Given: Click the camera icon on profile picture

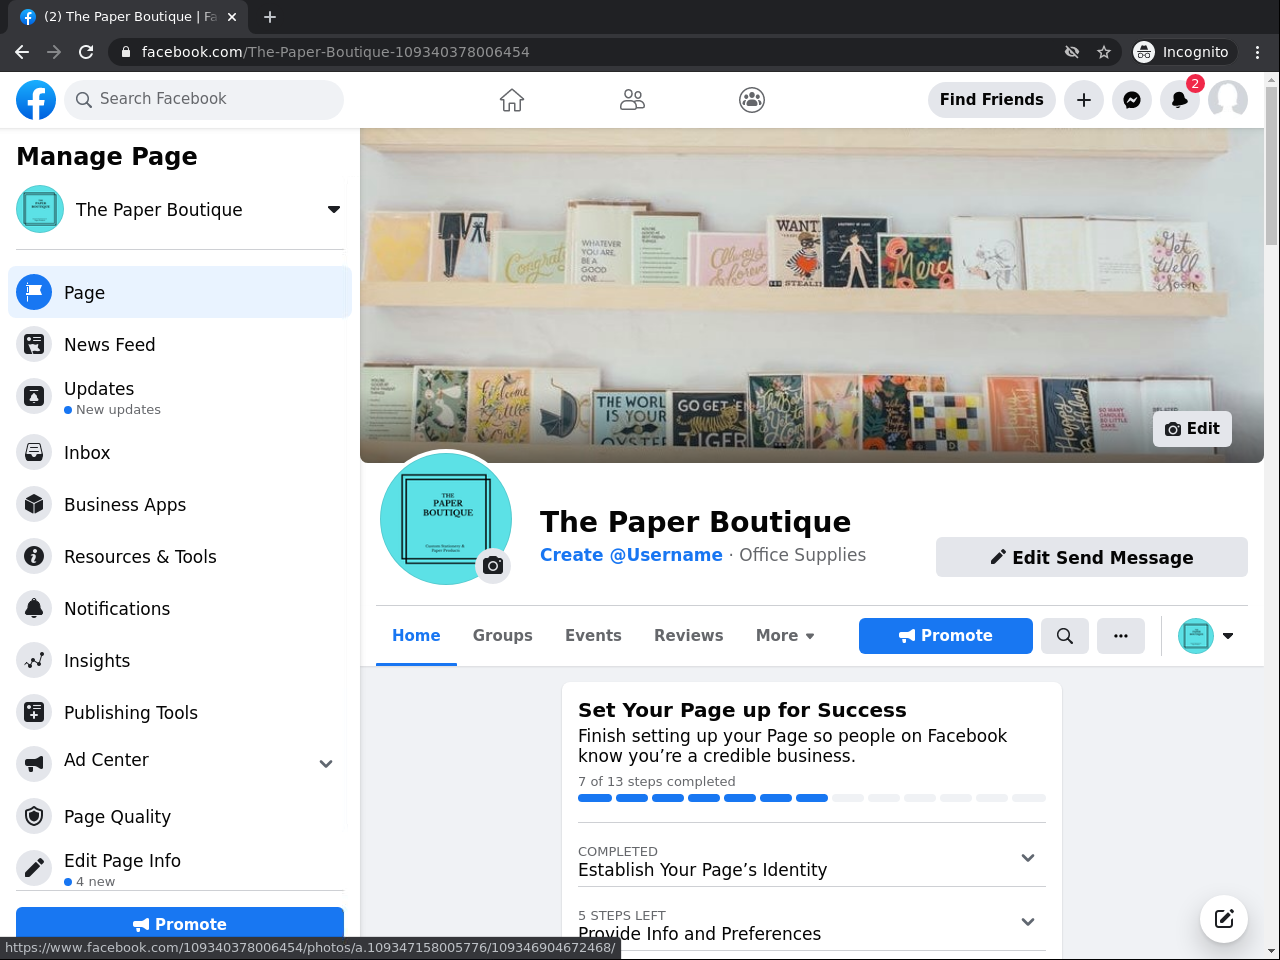Looking at the screenshot, I should click(493, 566).
